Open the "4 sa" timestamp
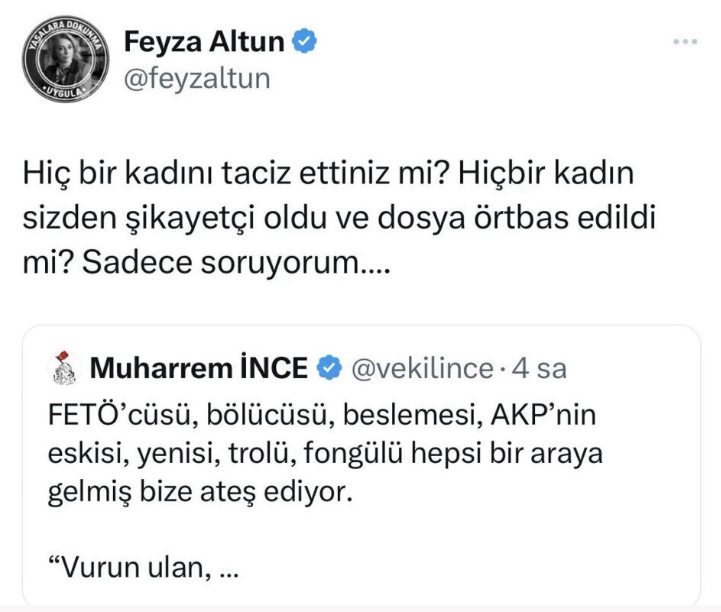Image resolution: width=721 pixels, height=612 pixels. click(539, 369)
